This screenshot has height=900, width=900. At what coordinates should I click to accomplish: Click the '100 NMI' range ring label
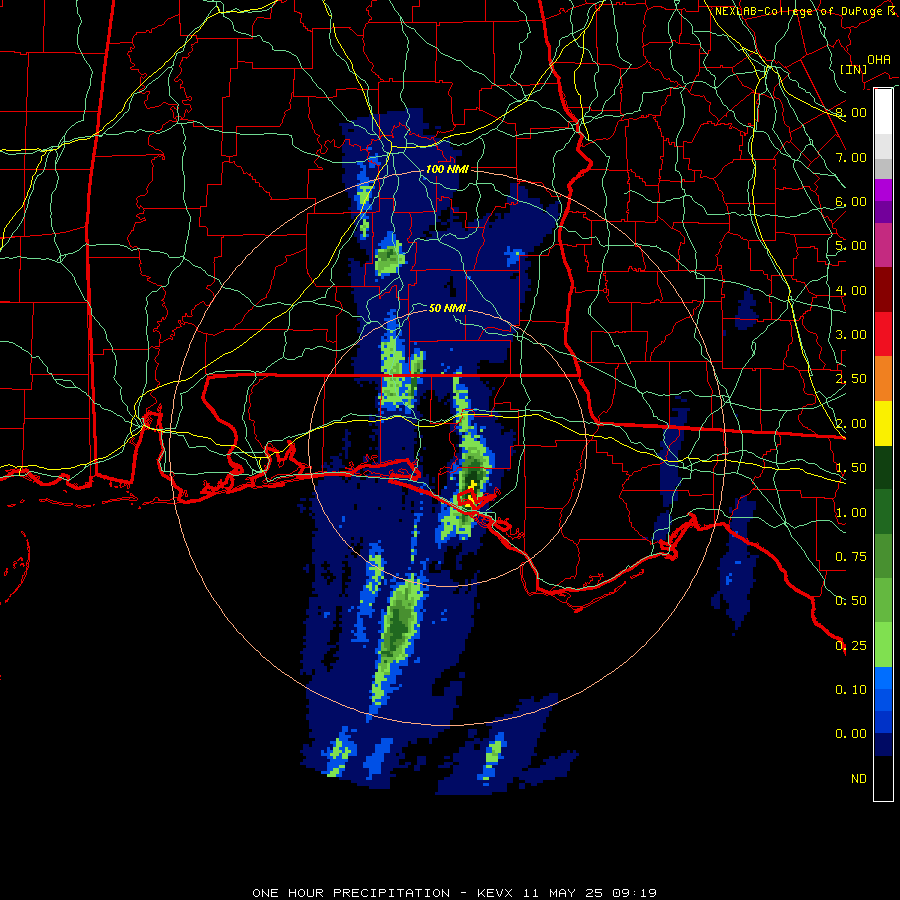pos(447,169)
